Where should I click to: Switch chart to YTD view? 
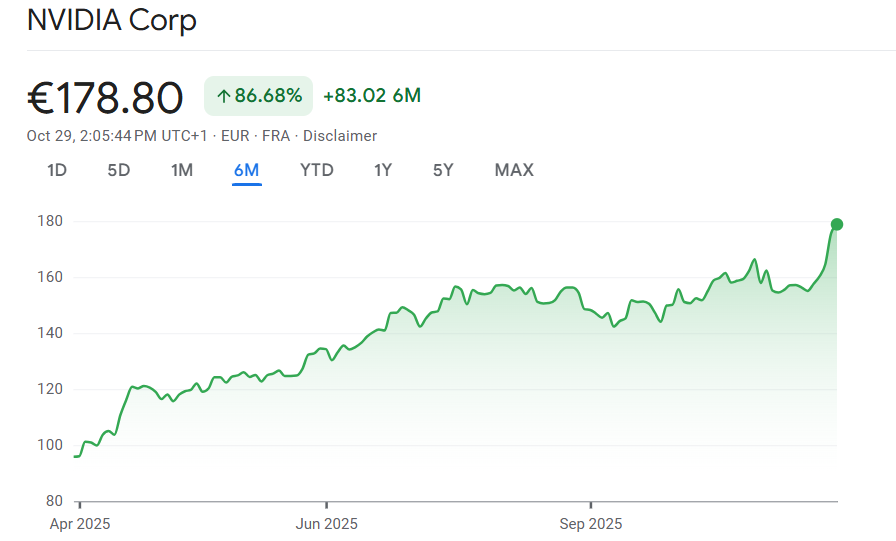[316, 170]
